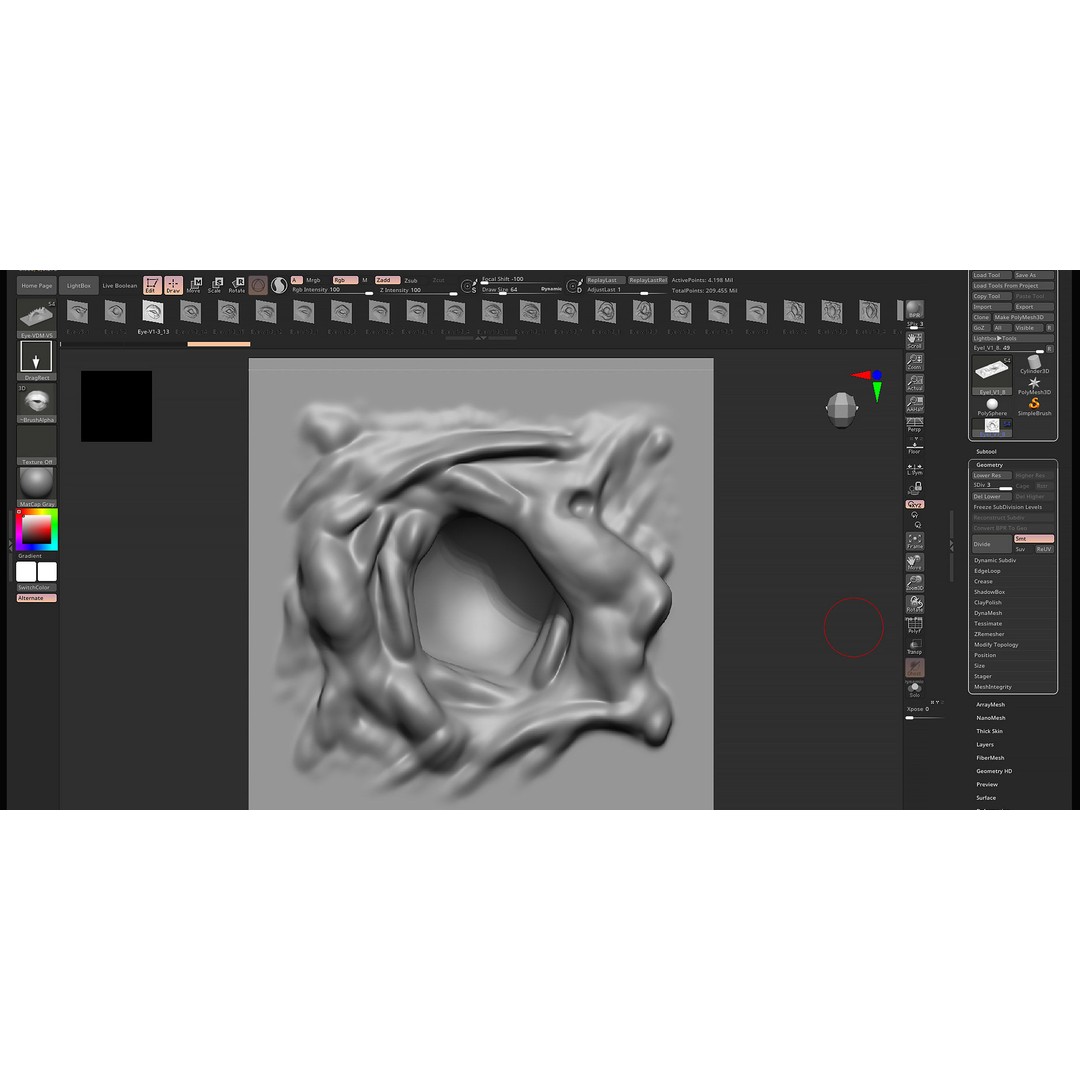Select the Eye-V1-3_13 brush thumbnail
1080x1080 pixels.
tap(152, 316)
